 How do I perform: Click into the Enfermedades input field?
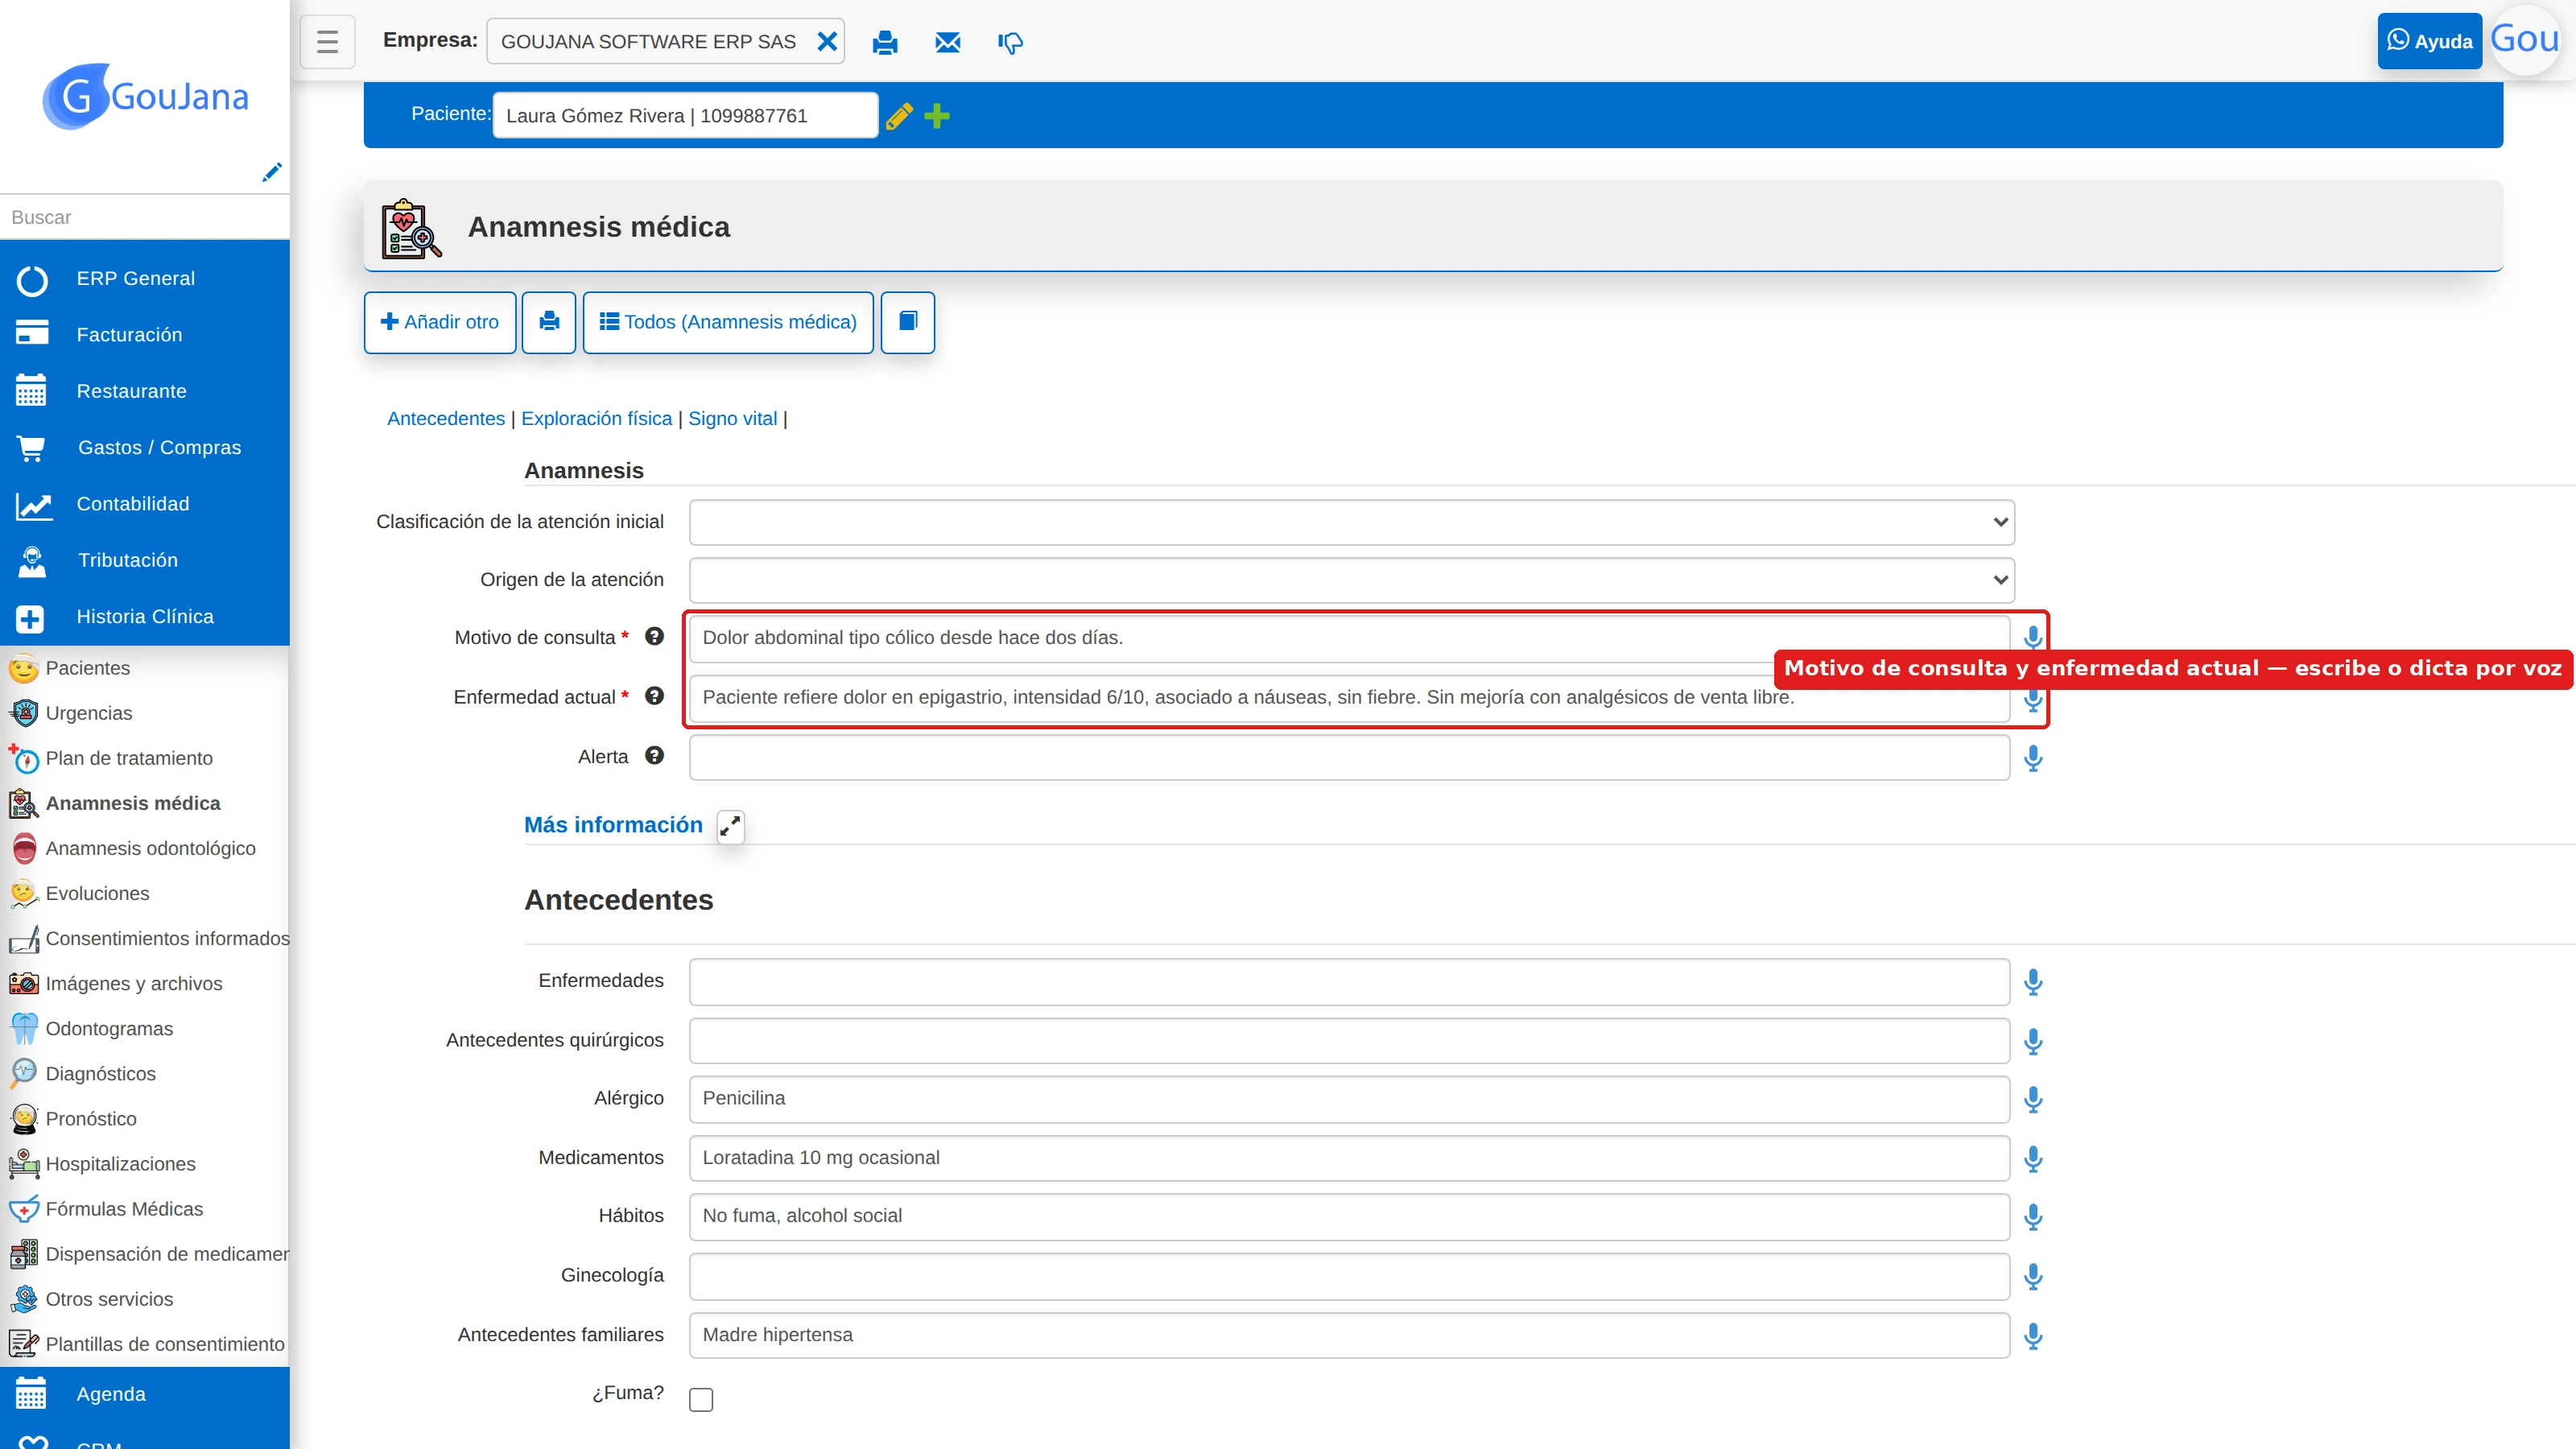[x=1349, y=981]
